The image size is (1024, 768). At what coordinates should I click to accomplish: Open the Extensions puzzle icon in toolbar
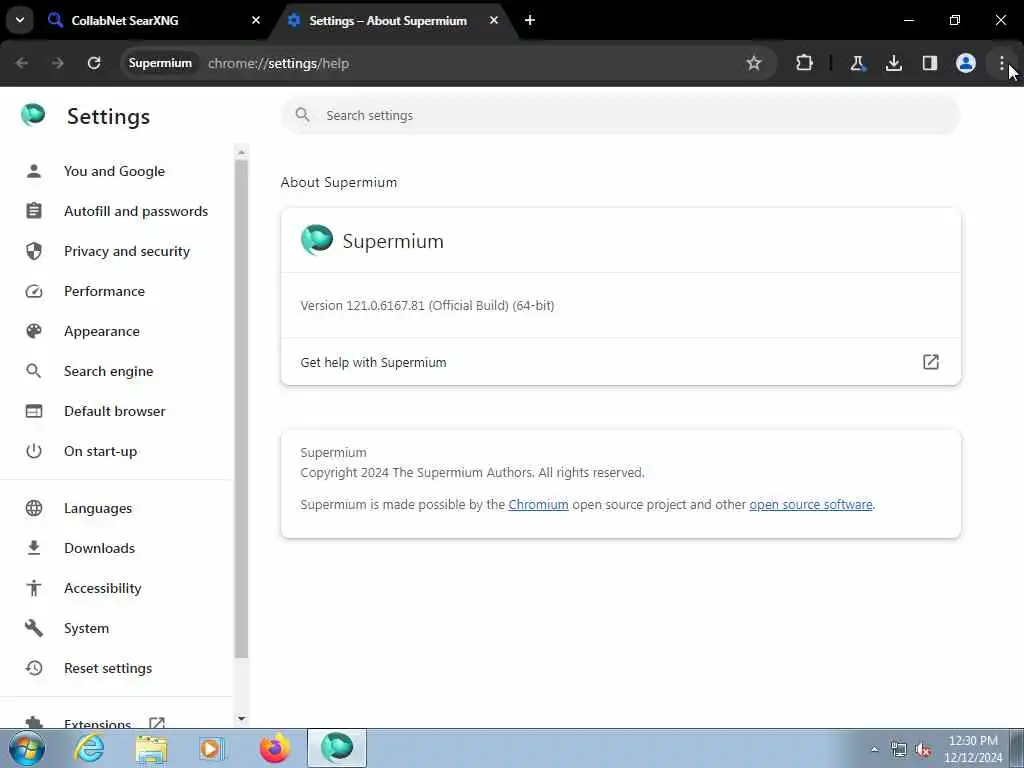coord(805,63)
